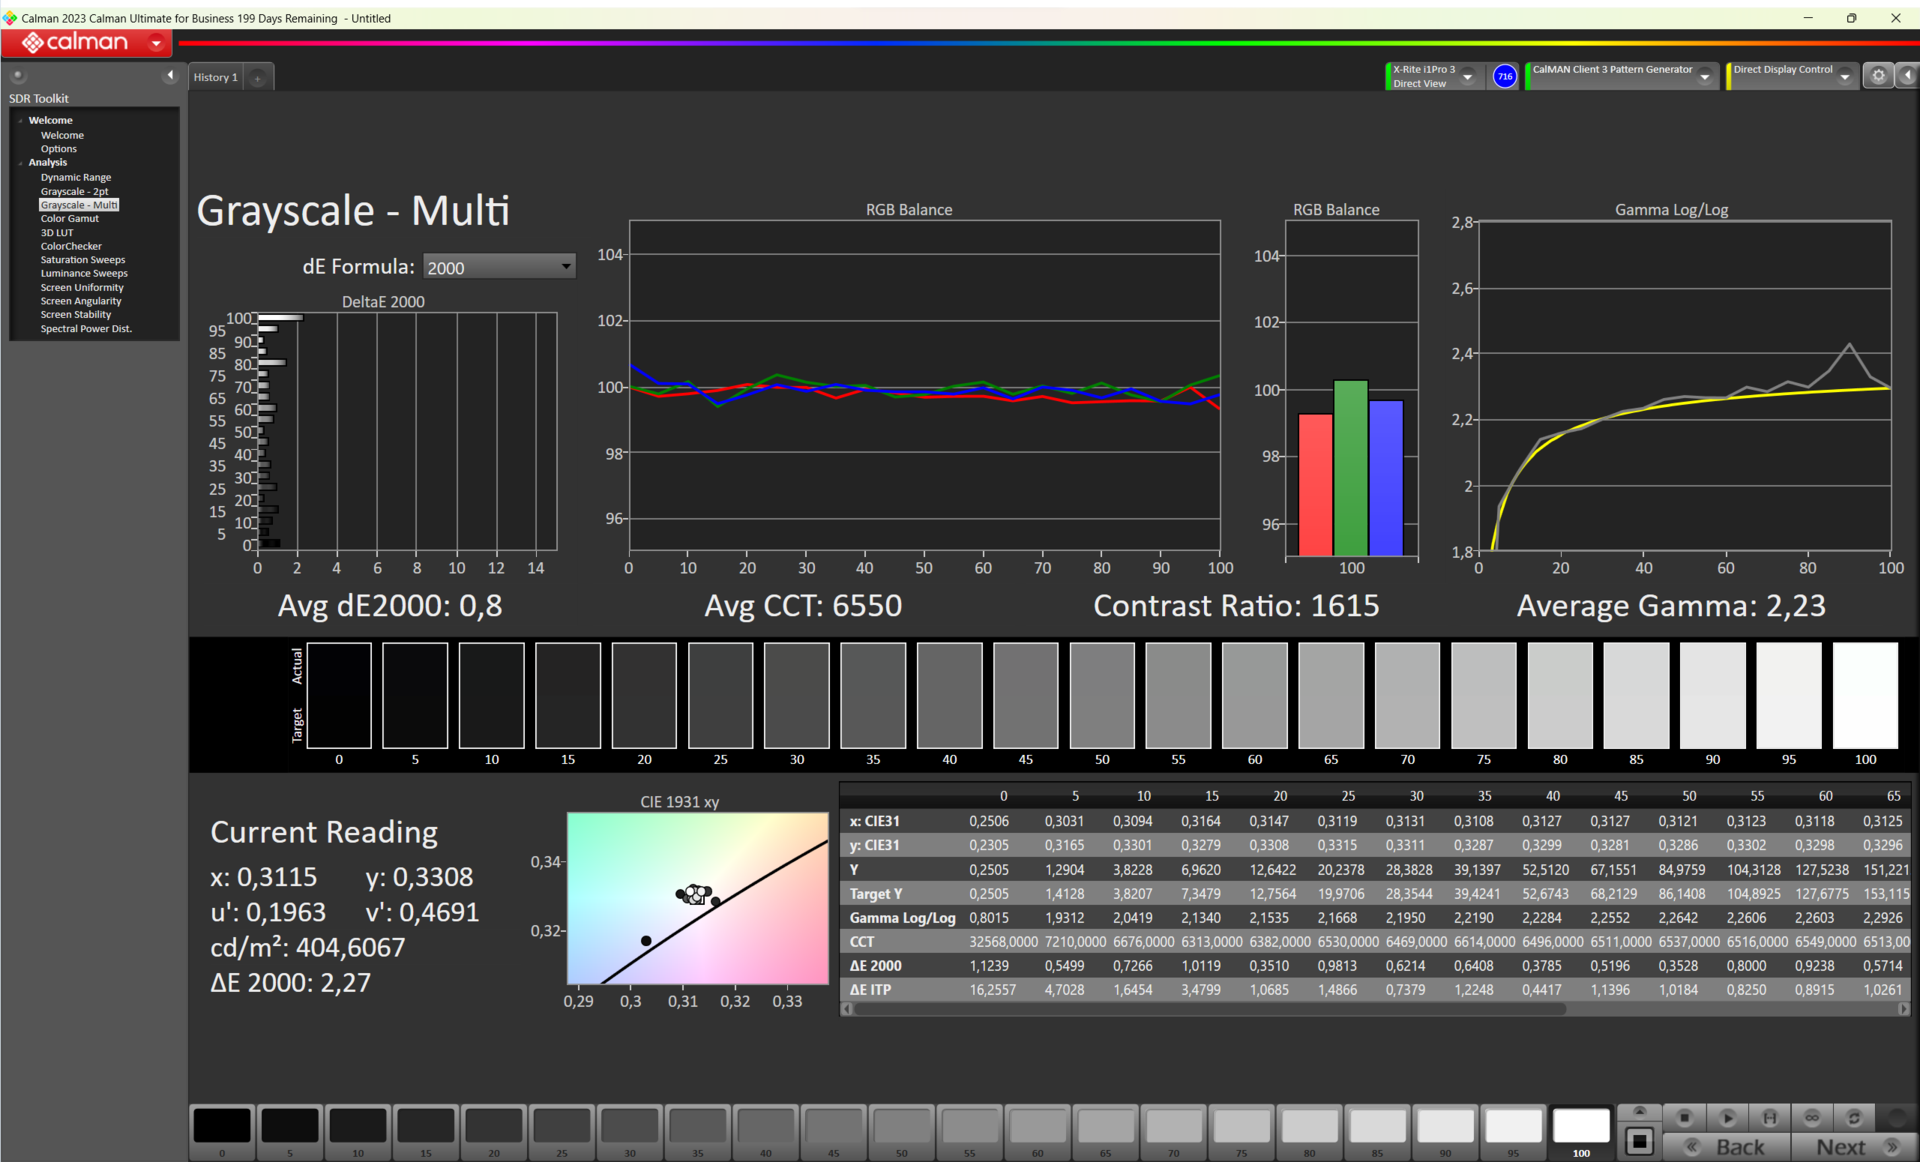The height and width of the screenshot is (1162, 1920).
Task: Click the infinity continuous read icon
Action: (1811, 1118)
